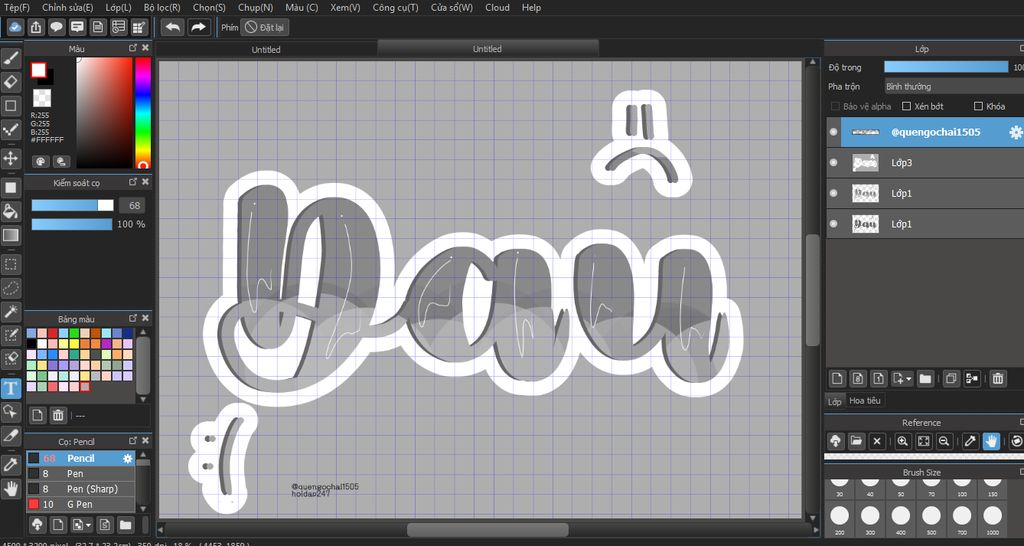This screenshot has height=546, width=1024.
Task: Select the G Pen brush
Action: point(81,504)
